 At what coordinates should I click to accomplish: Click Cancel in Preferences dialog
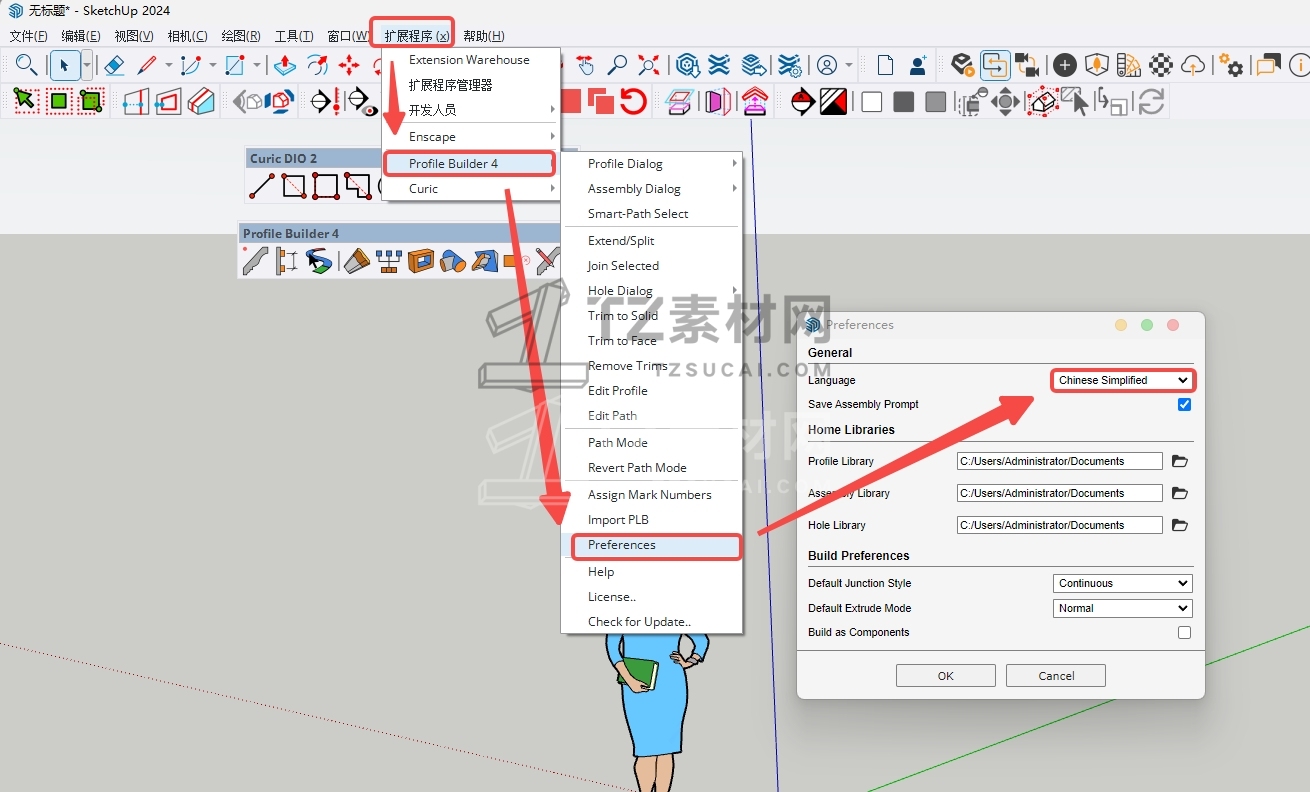(1056, 676)
